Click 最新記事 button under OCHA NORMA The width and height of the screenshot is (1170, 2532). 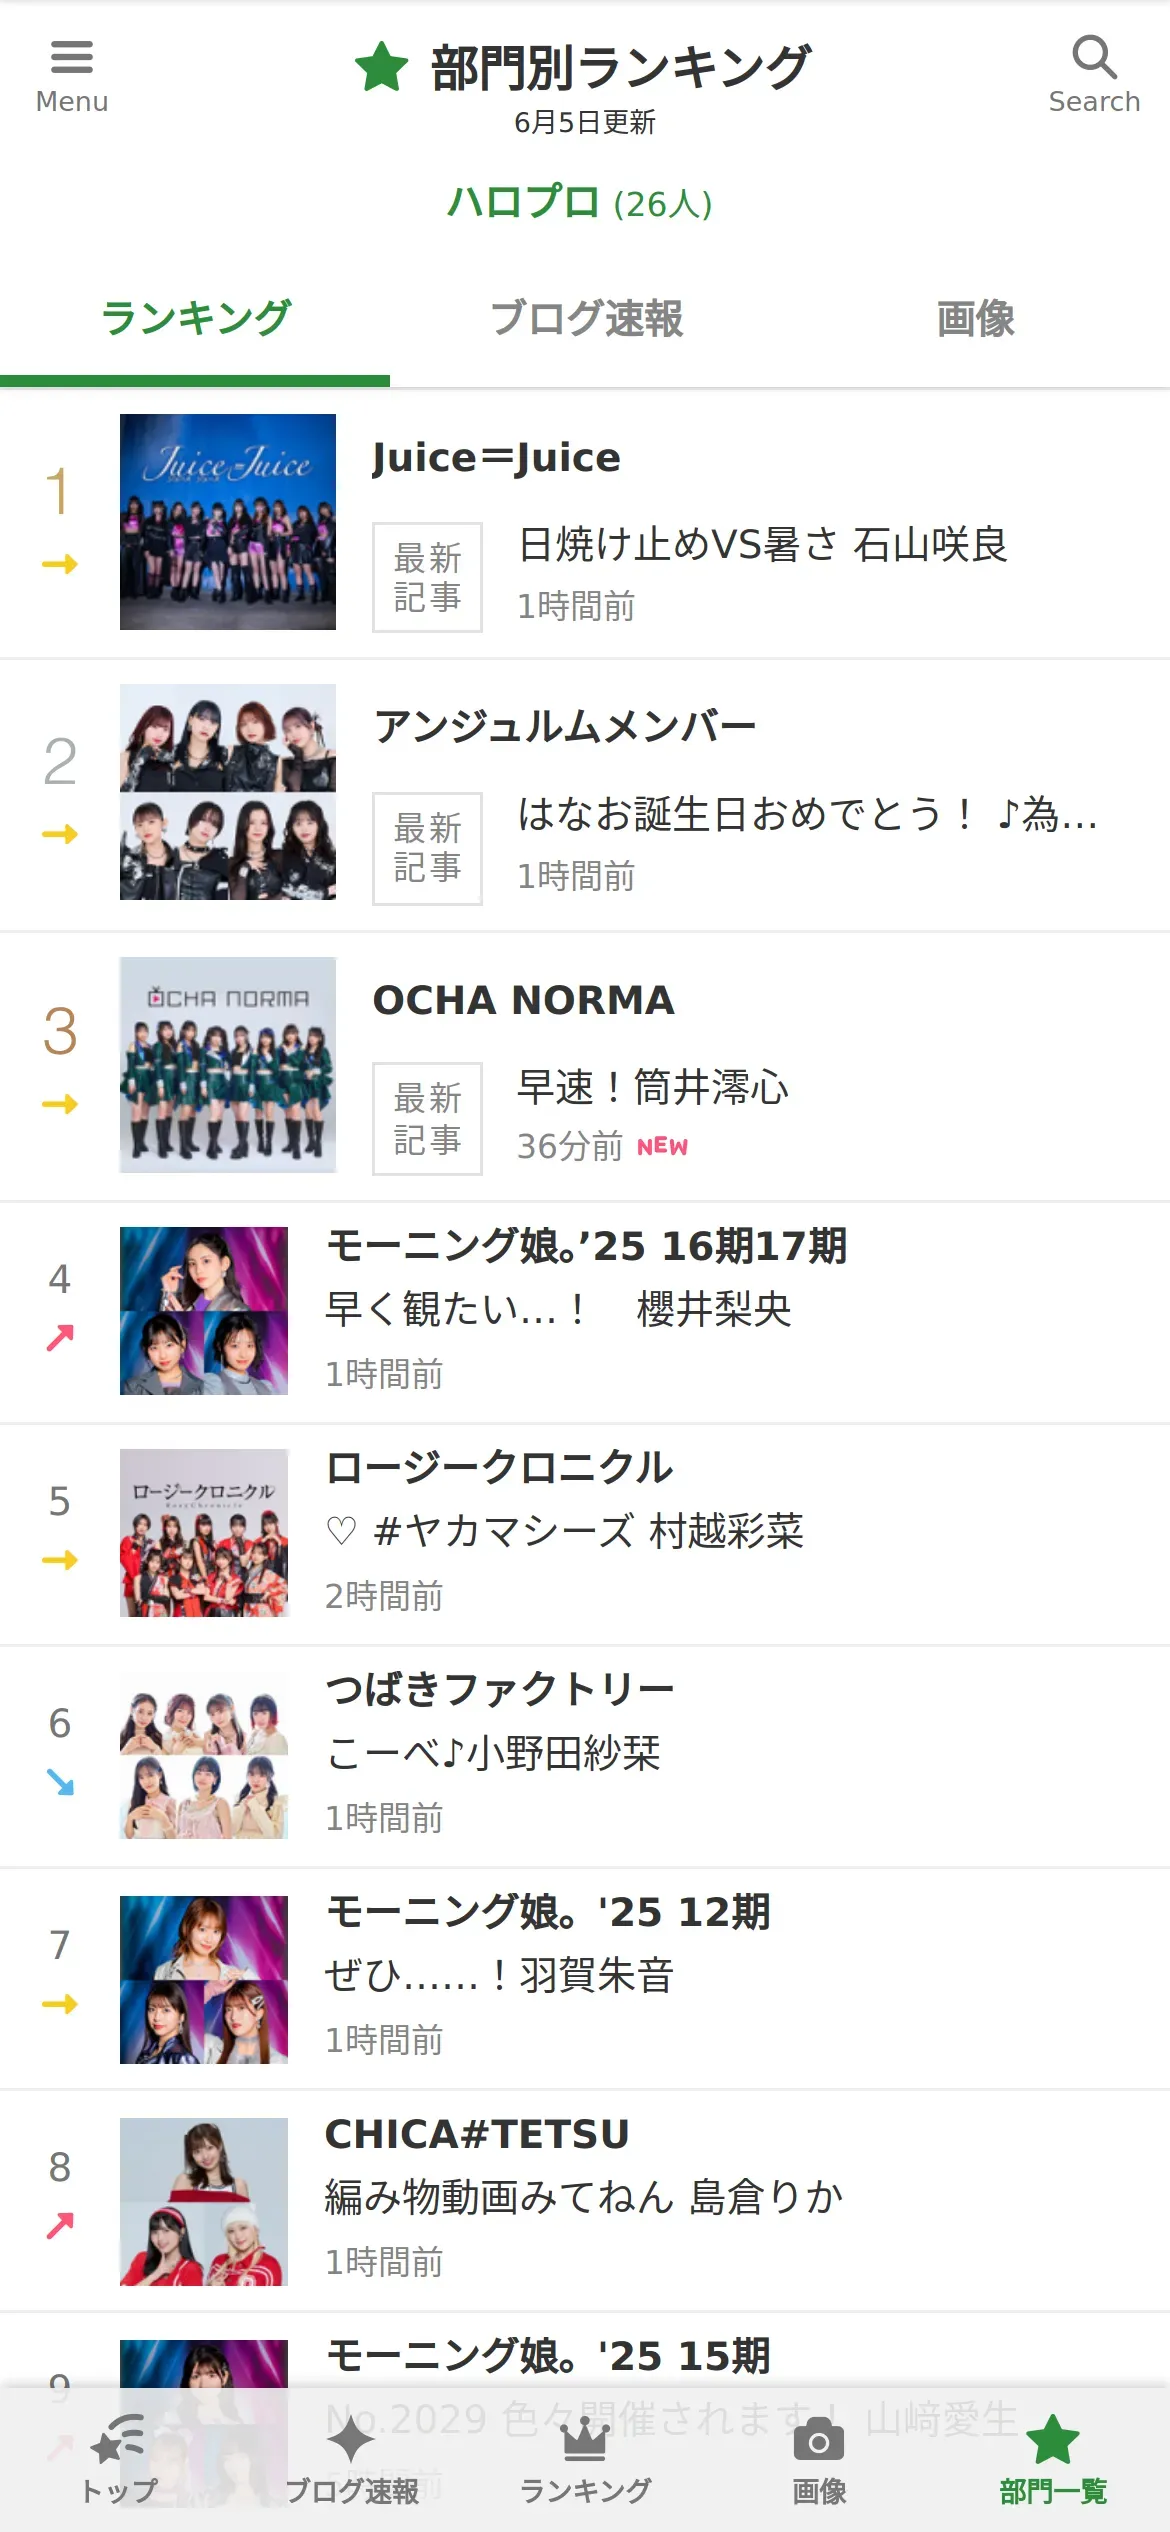pyautogui.click(x=427, y=1118)
